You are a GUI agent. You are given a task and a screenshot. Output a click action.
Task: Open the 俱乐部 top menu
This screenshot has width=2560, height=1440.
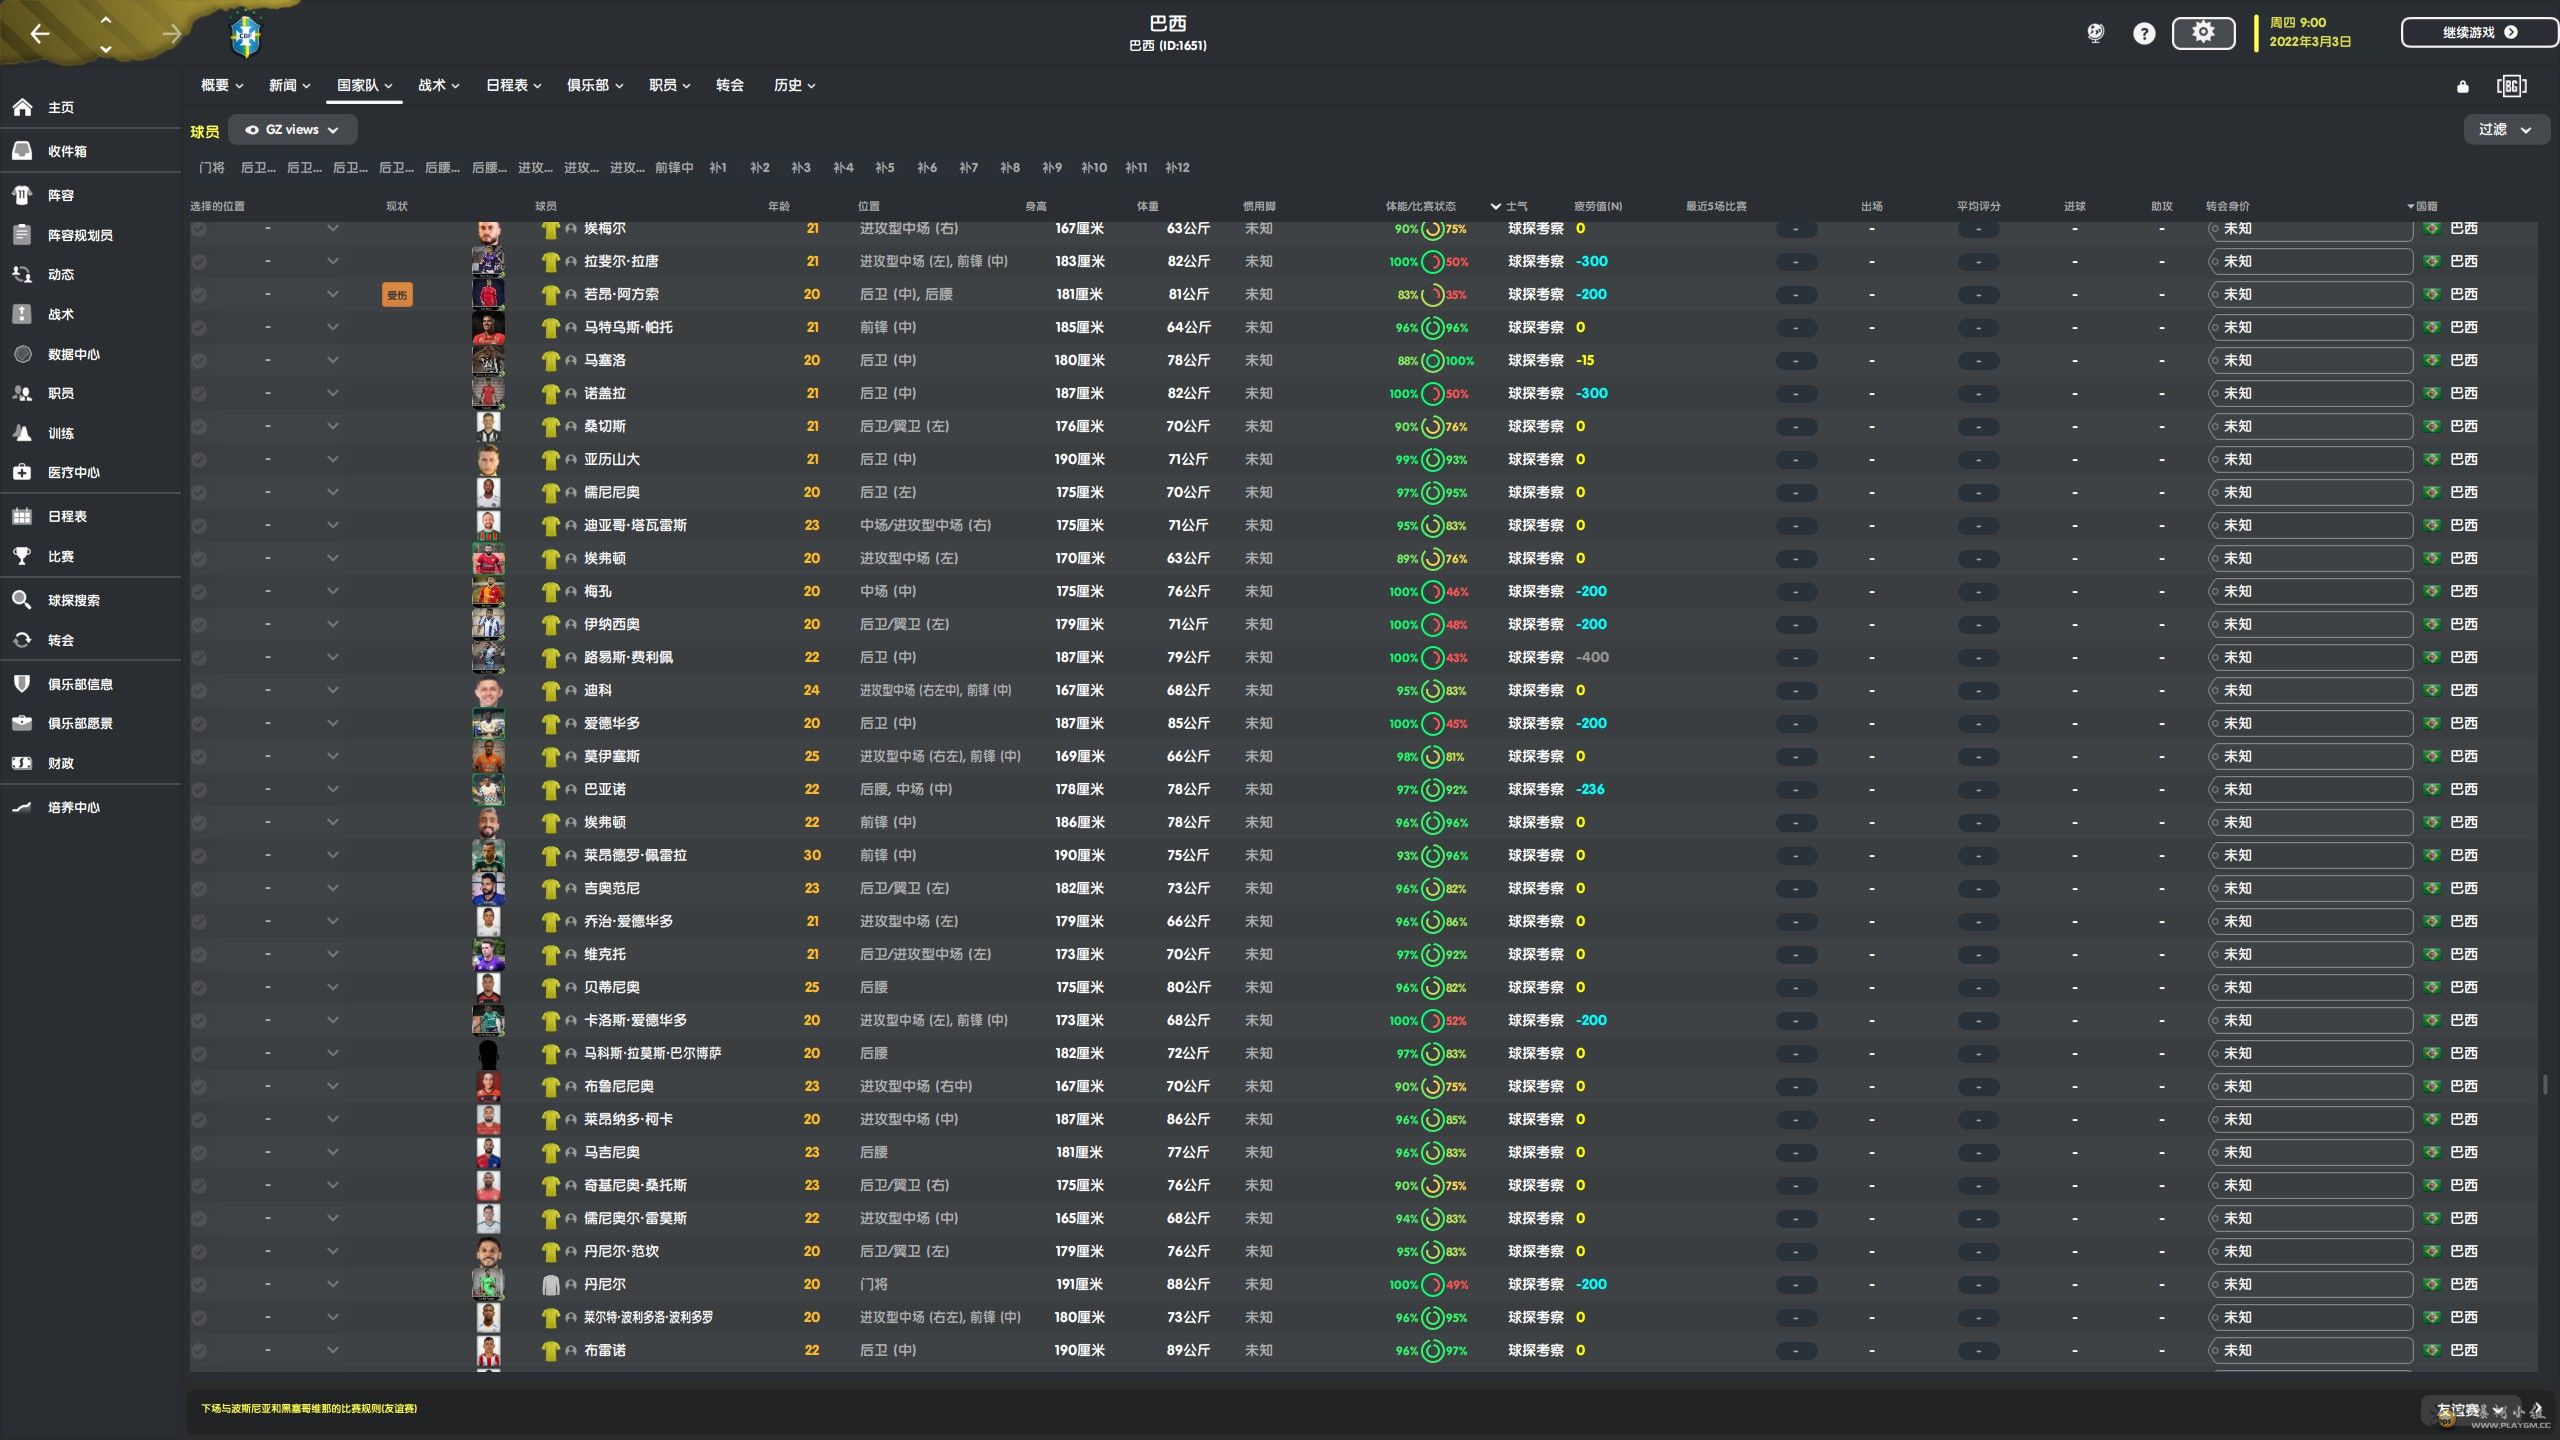coord(594,86)
